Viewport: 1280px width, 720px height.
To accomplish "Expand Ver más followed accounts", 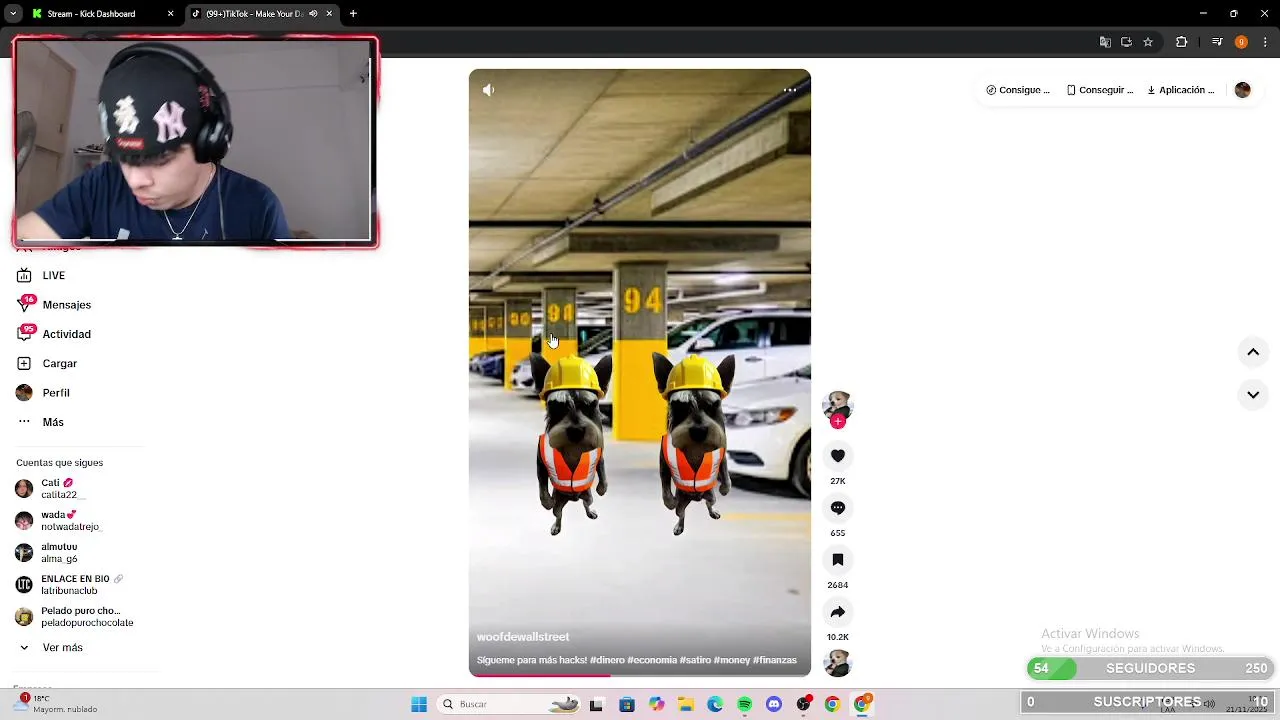I will pos(52,647).
